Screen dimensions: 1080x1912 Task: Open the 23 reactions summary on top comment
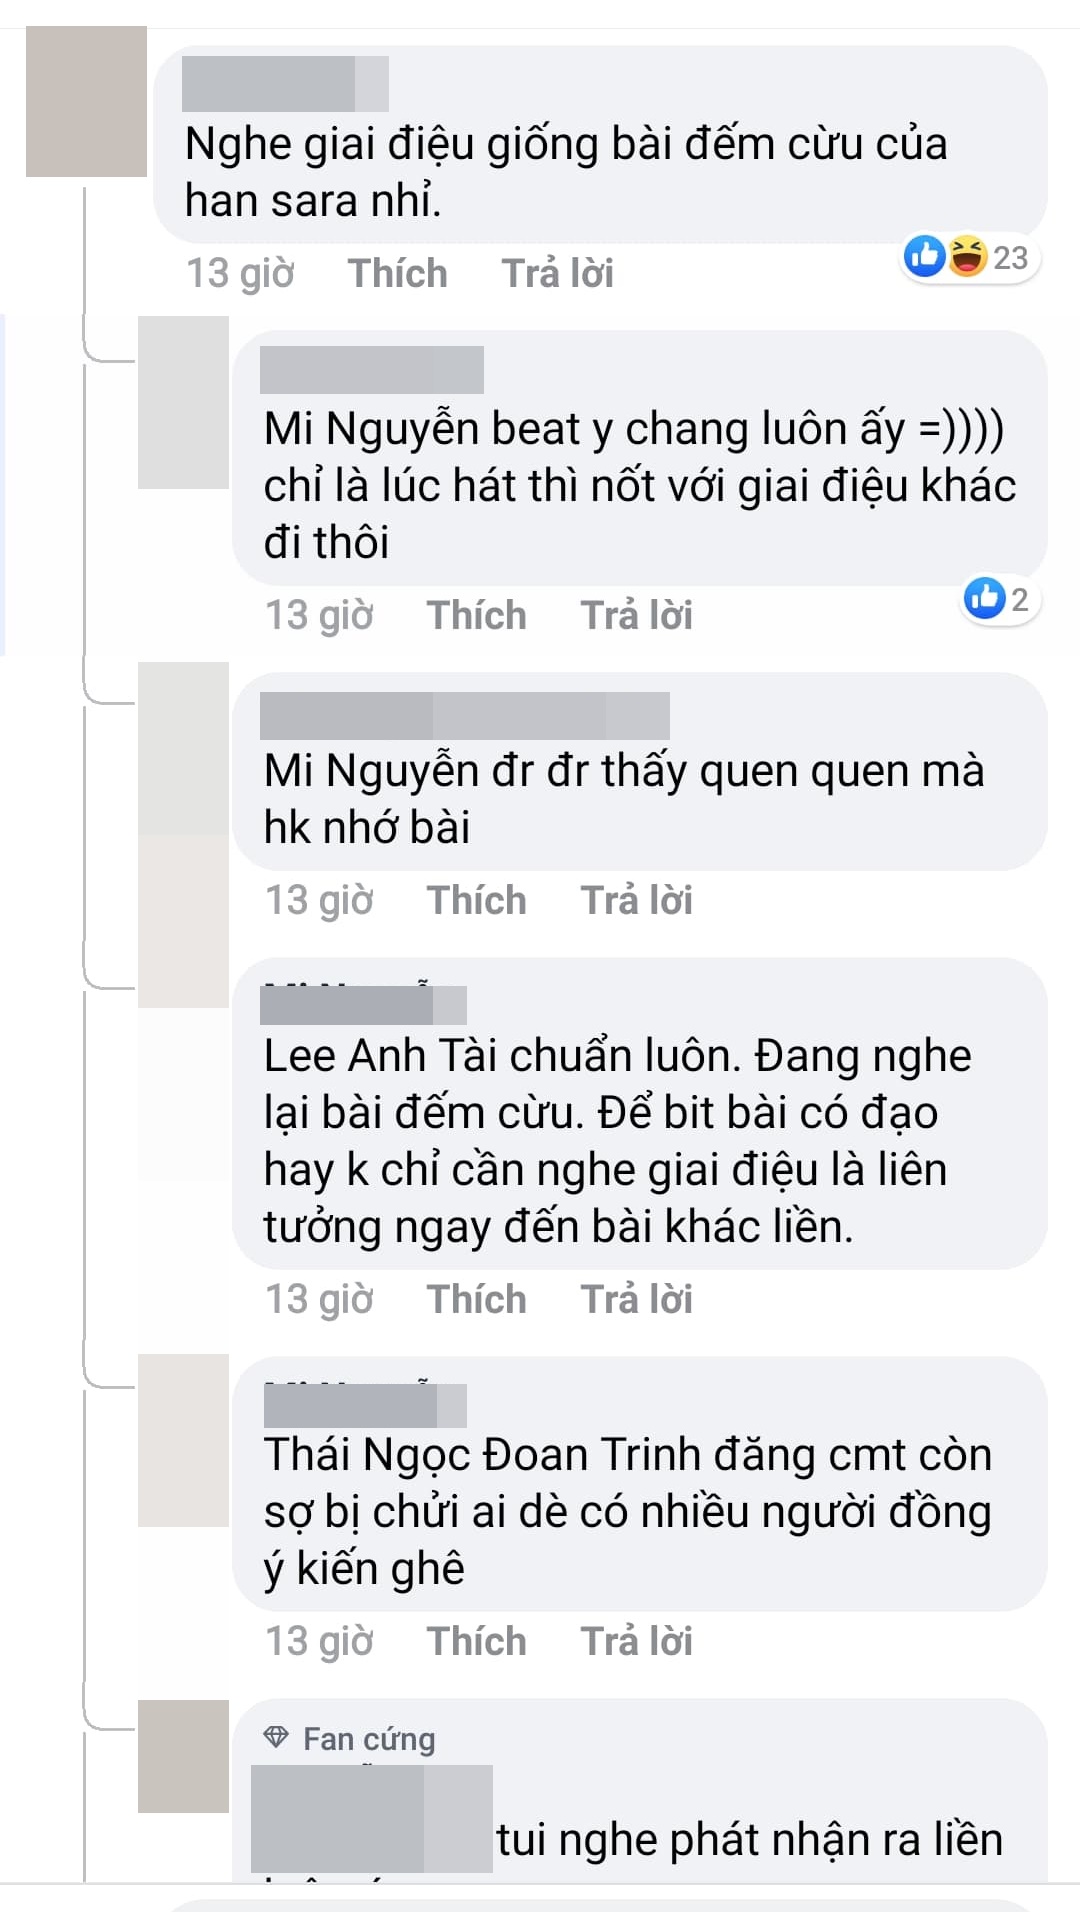pyautogui.click(x=970, y=257)
